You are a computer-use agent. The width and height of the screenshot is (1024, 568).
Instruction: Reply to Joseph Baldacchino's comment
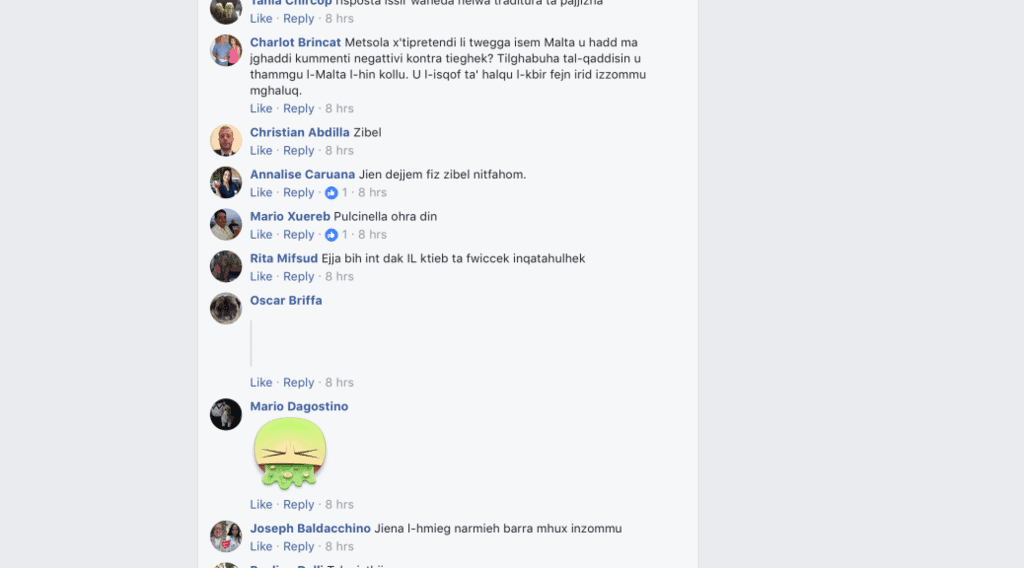(x=298, y=546)
